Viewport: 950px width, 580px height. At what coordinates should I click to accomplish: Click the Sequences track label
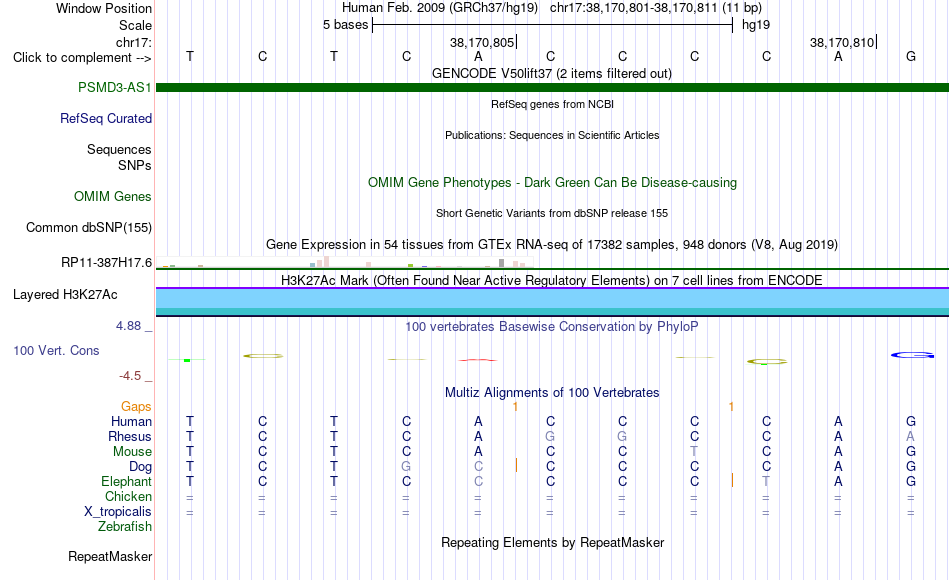coord(119,149)
